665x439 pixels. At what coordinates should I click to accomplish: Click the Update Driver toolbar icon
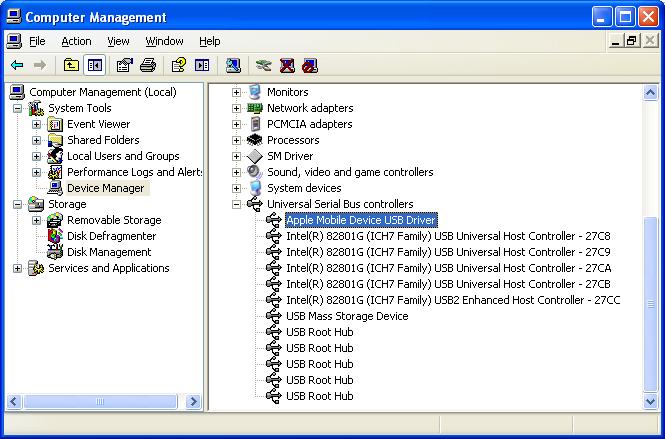click(263, 65)
